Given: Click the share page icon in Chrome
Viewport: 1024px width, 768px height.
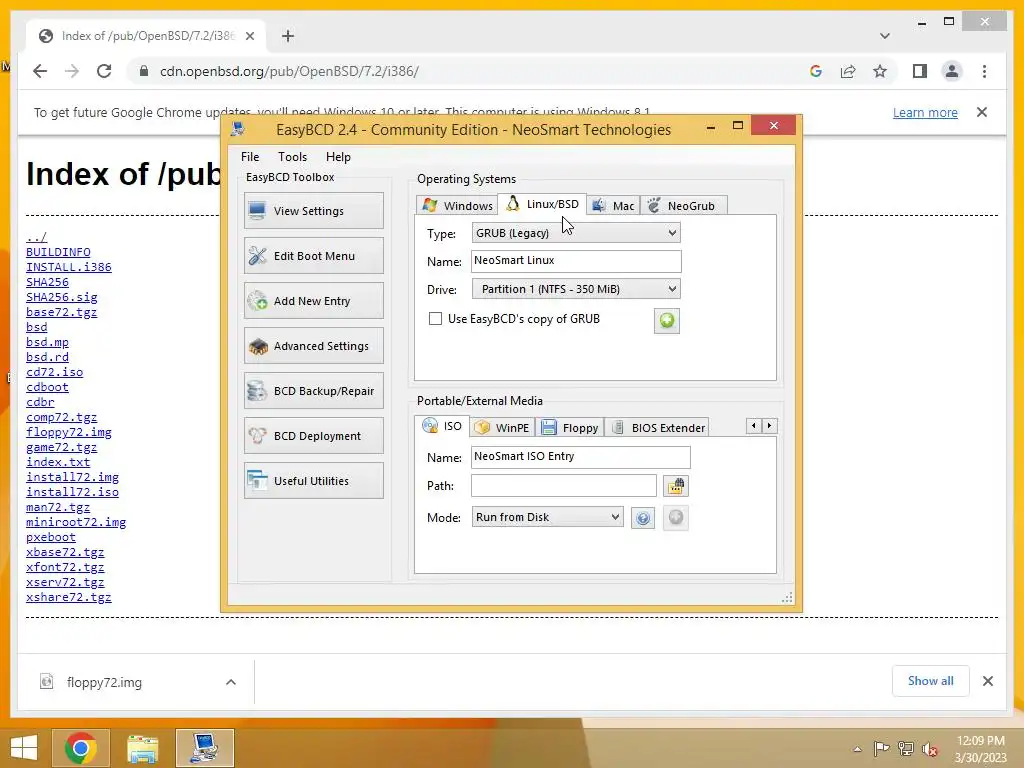Looking at the screenshot, I should pos(848,71).
